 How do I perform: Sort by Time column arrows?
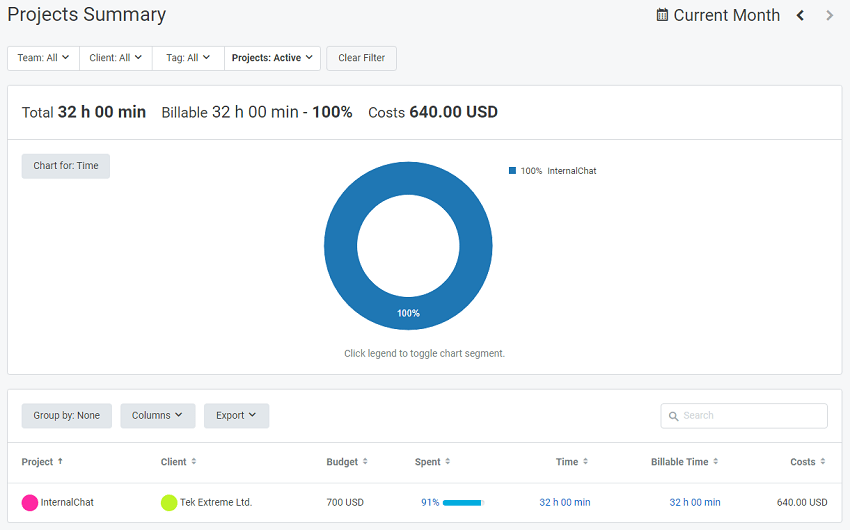coord(585,462)
